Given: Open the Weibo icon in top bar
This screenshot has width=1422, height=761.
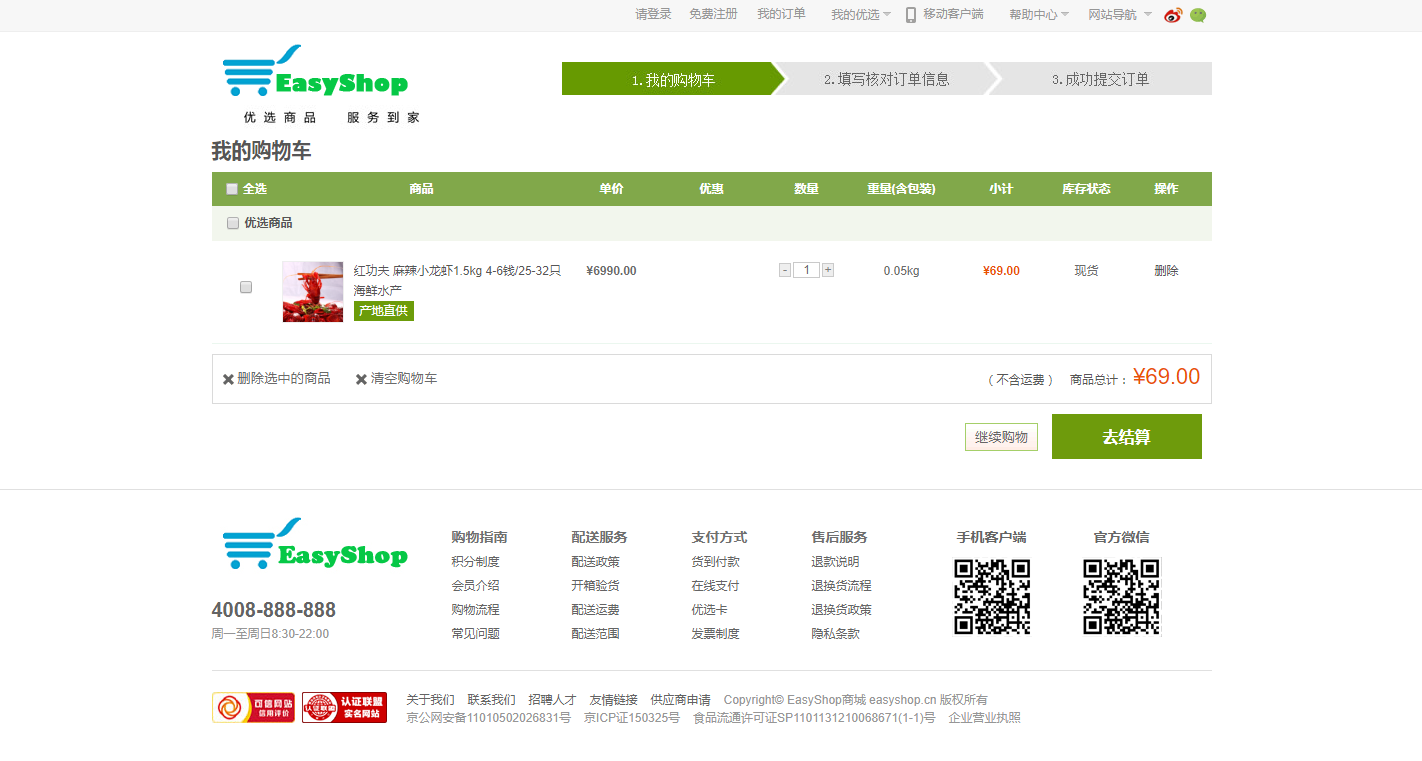Looking at the screenshot, I should (1173, 15).
